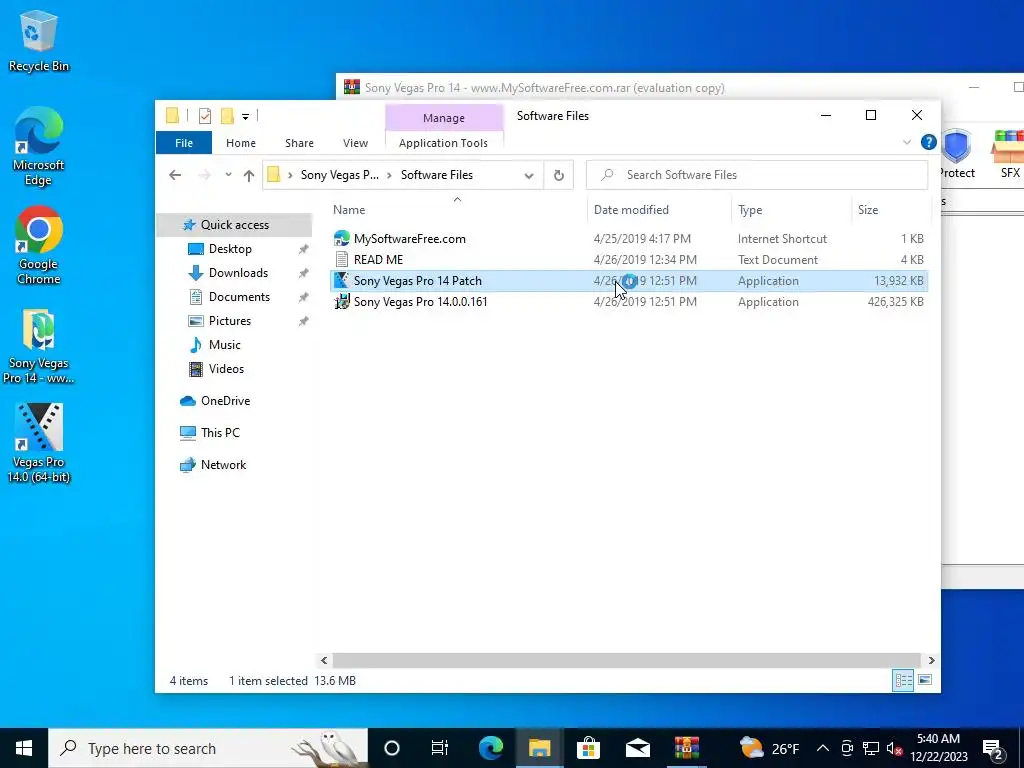The image size is (1024, 768).
Task: Select the Sony Vegas Pro 14 archive on desktop
Action: (x=39, y=346)
